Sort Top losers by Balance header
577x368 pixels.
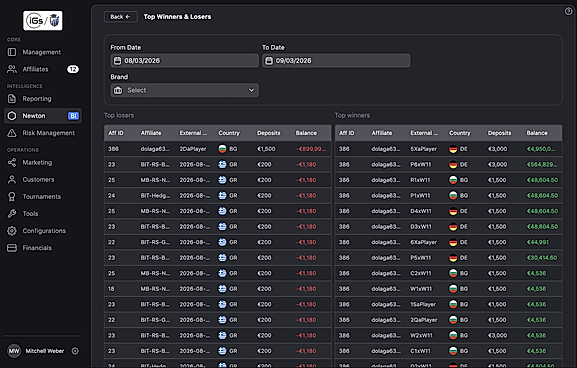point(306,133)
